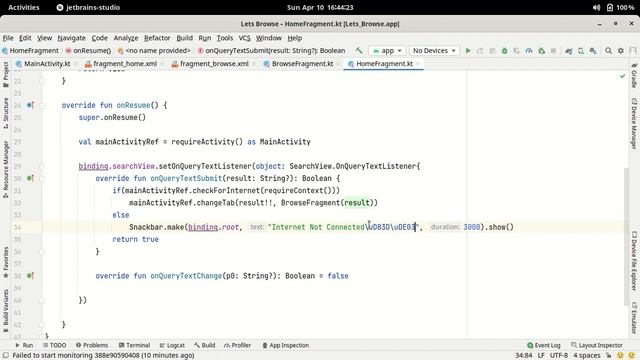The width and height of the screenshot is (640, 360).
Task: Click override gutter marker at line 30
Action: pyautogui.click(x=30, y=178)
